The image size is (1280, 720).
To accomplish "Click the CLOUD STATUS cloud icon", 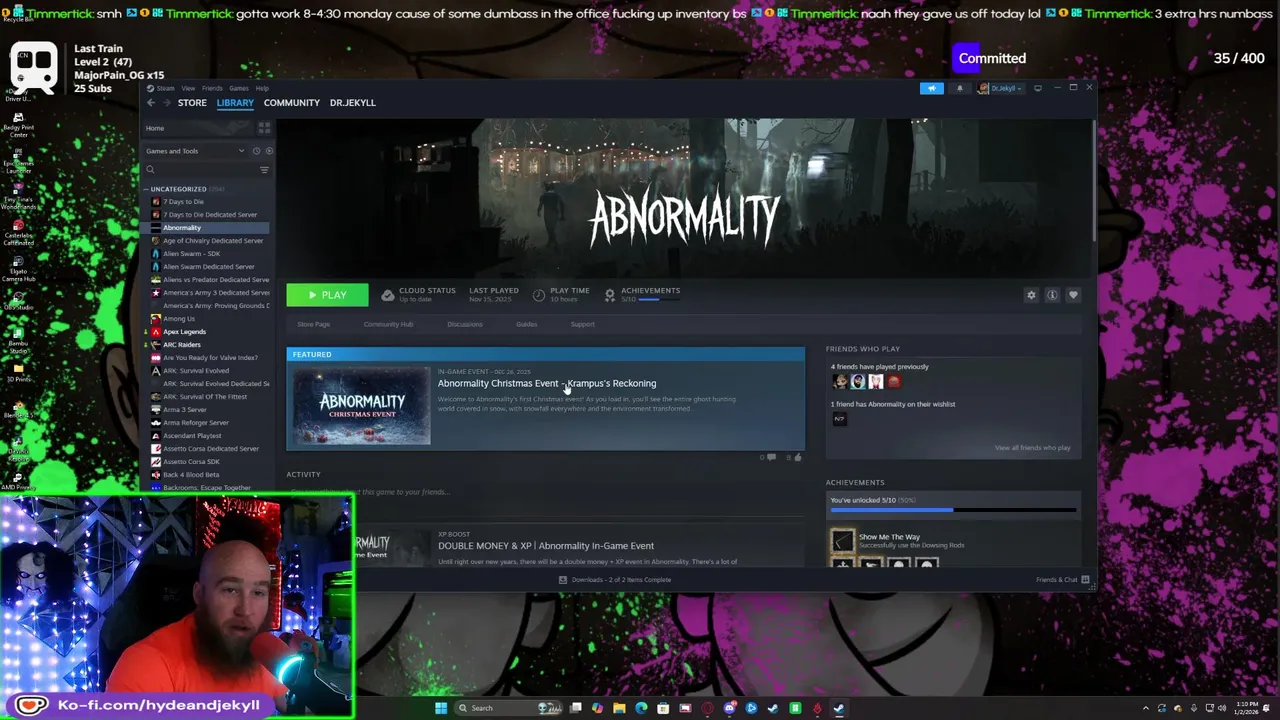I will 387,295.
